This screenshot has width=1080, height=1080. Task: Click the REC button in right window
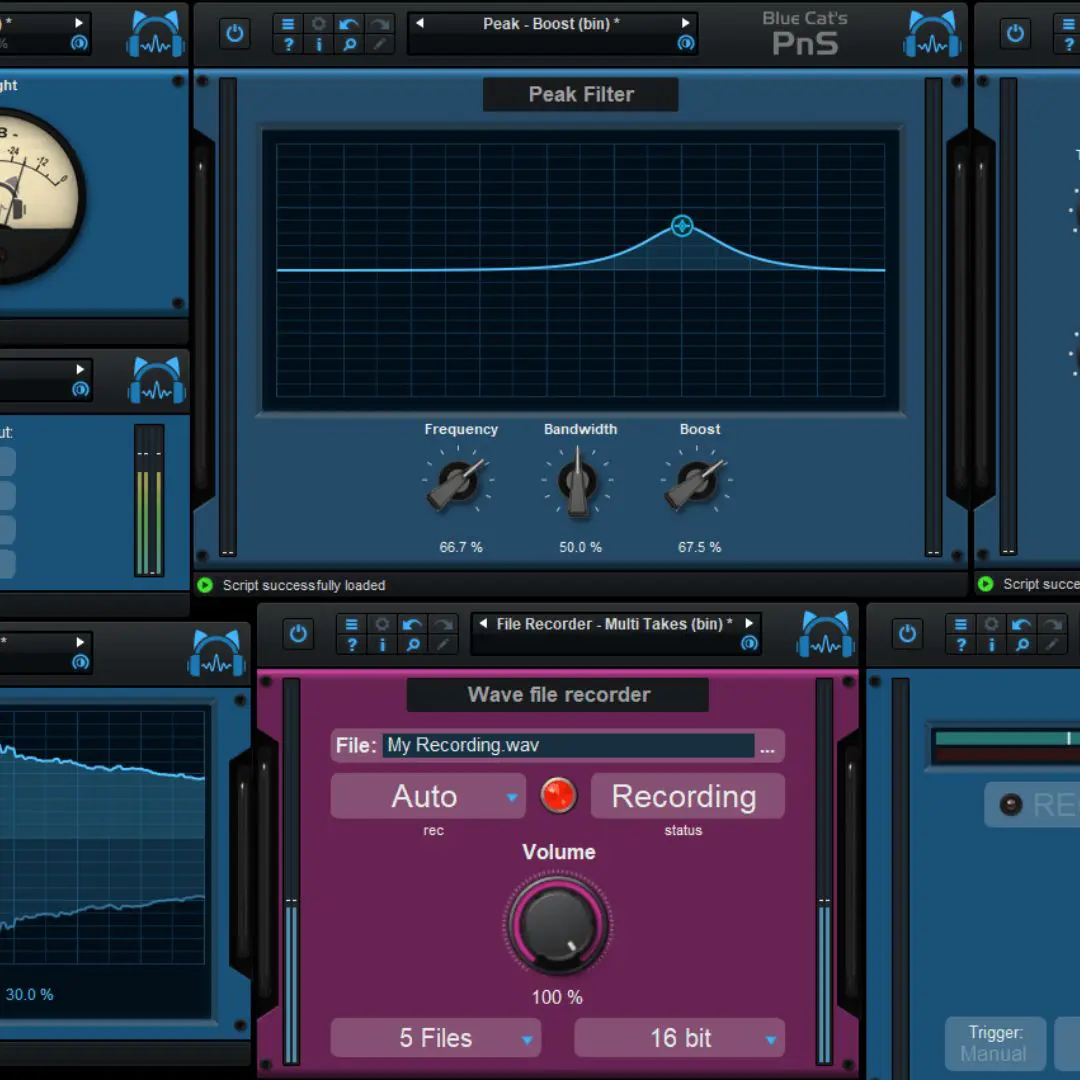pyautogui.click(x=1032, y=804)
